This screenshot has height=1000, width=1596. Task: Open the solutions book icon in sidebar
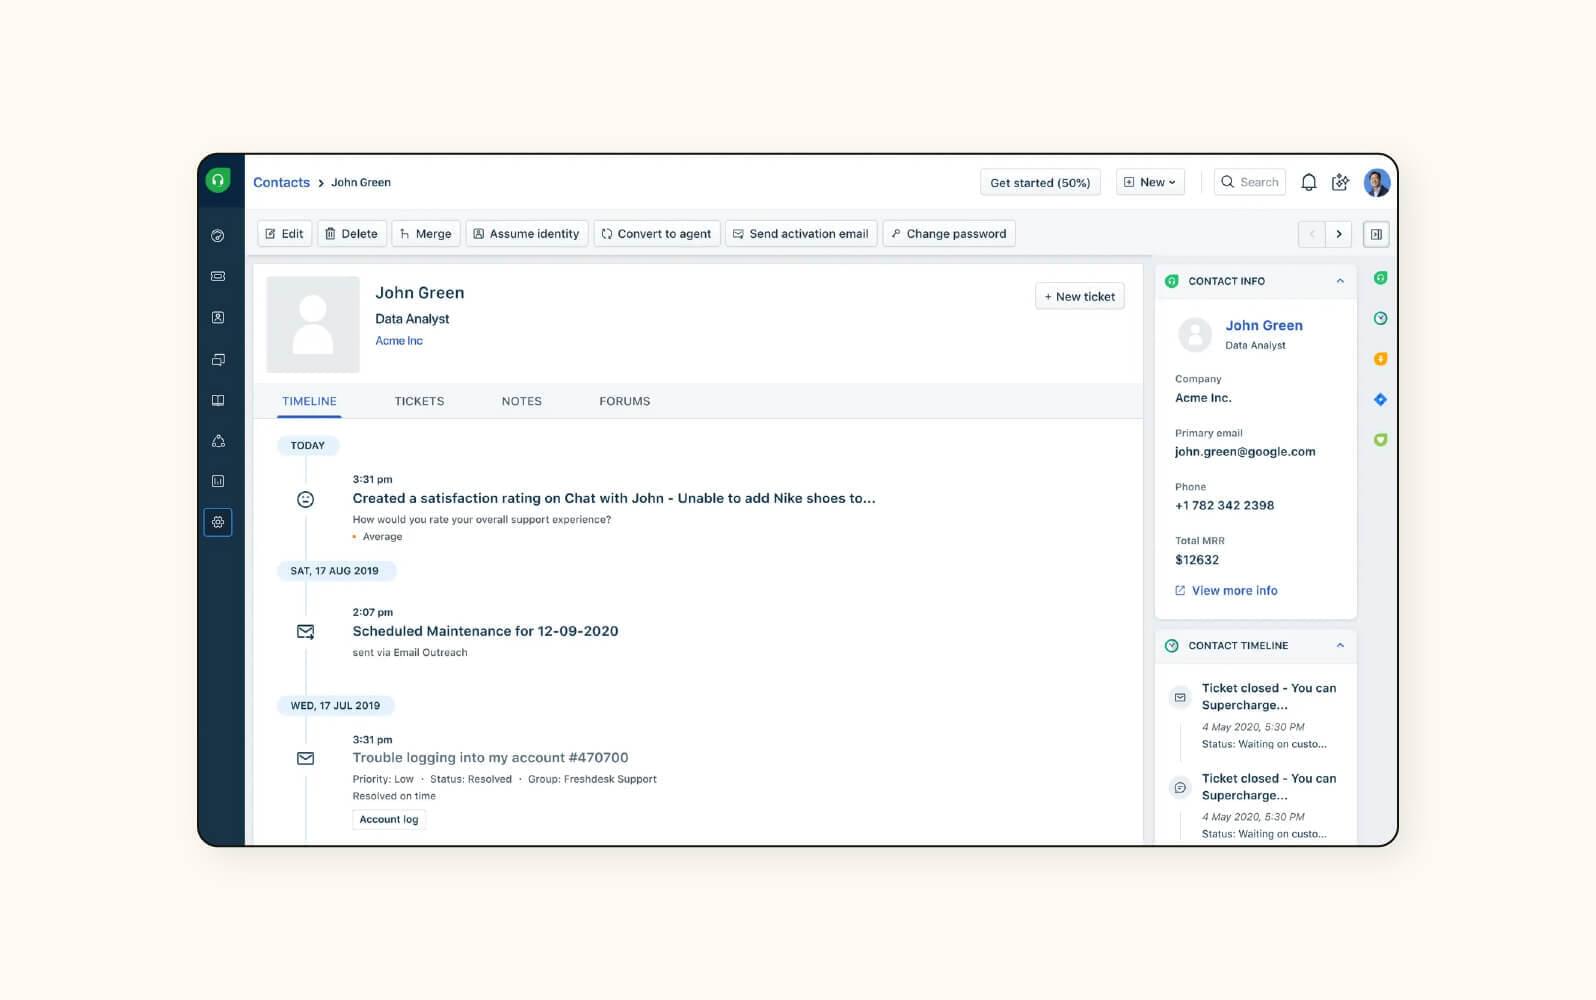[x=218, y=400]
